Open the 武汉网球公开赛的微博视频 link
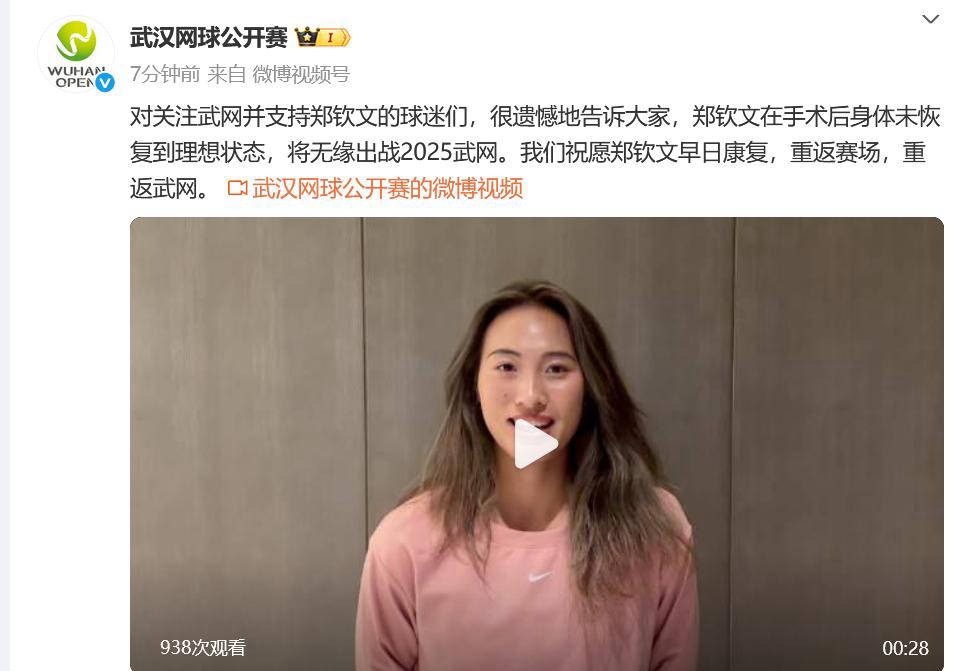The height and width of the screenshot is (671, 970). pos(388,188)
